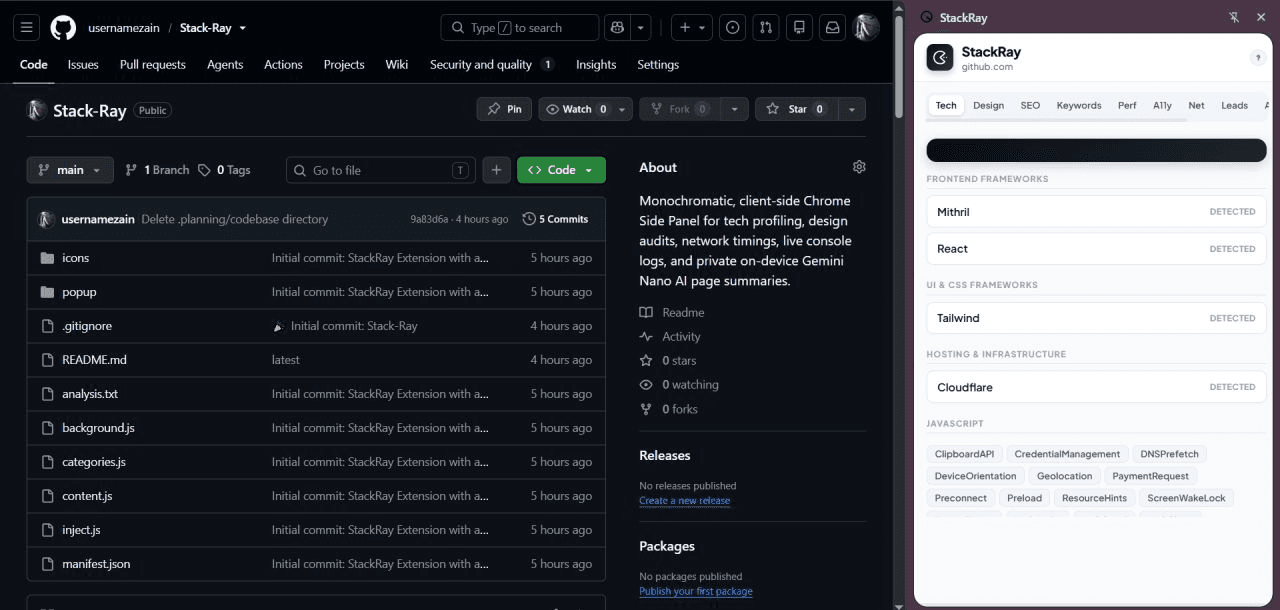Focus the GitHub Type to search box
The image size is (1280, 610).
520,28
